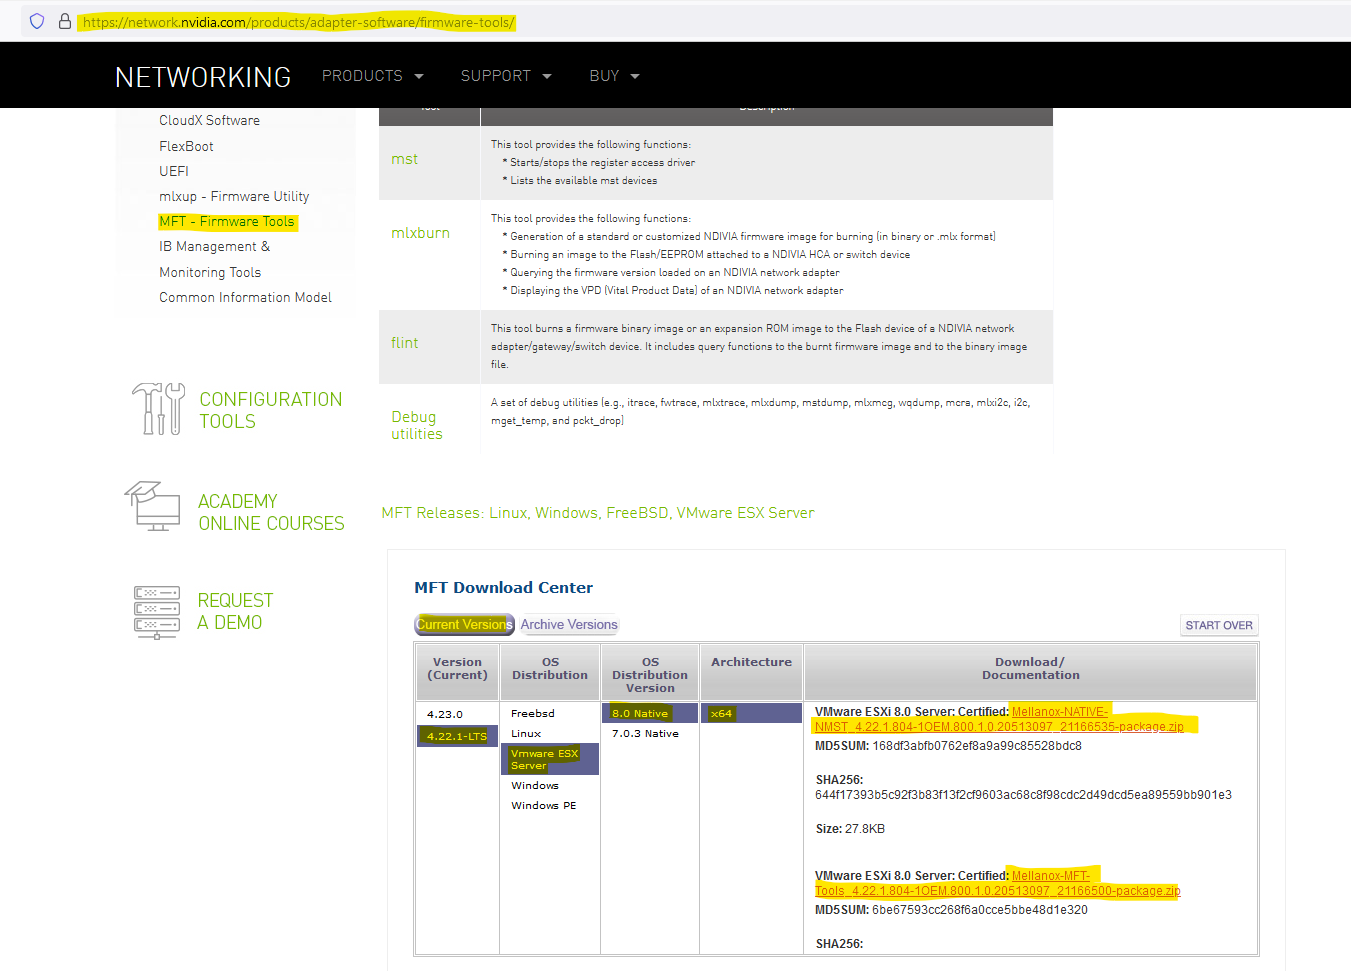Open CloudX Software in sidebar
The image size is (1351, 972).
tap(209, 120)
